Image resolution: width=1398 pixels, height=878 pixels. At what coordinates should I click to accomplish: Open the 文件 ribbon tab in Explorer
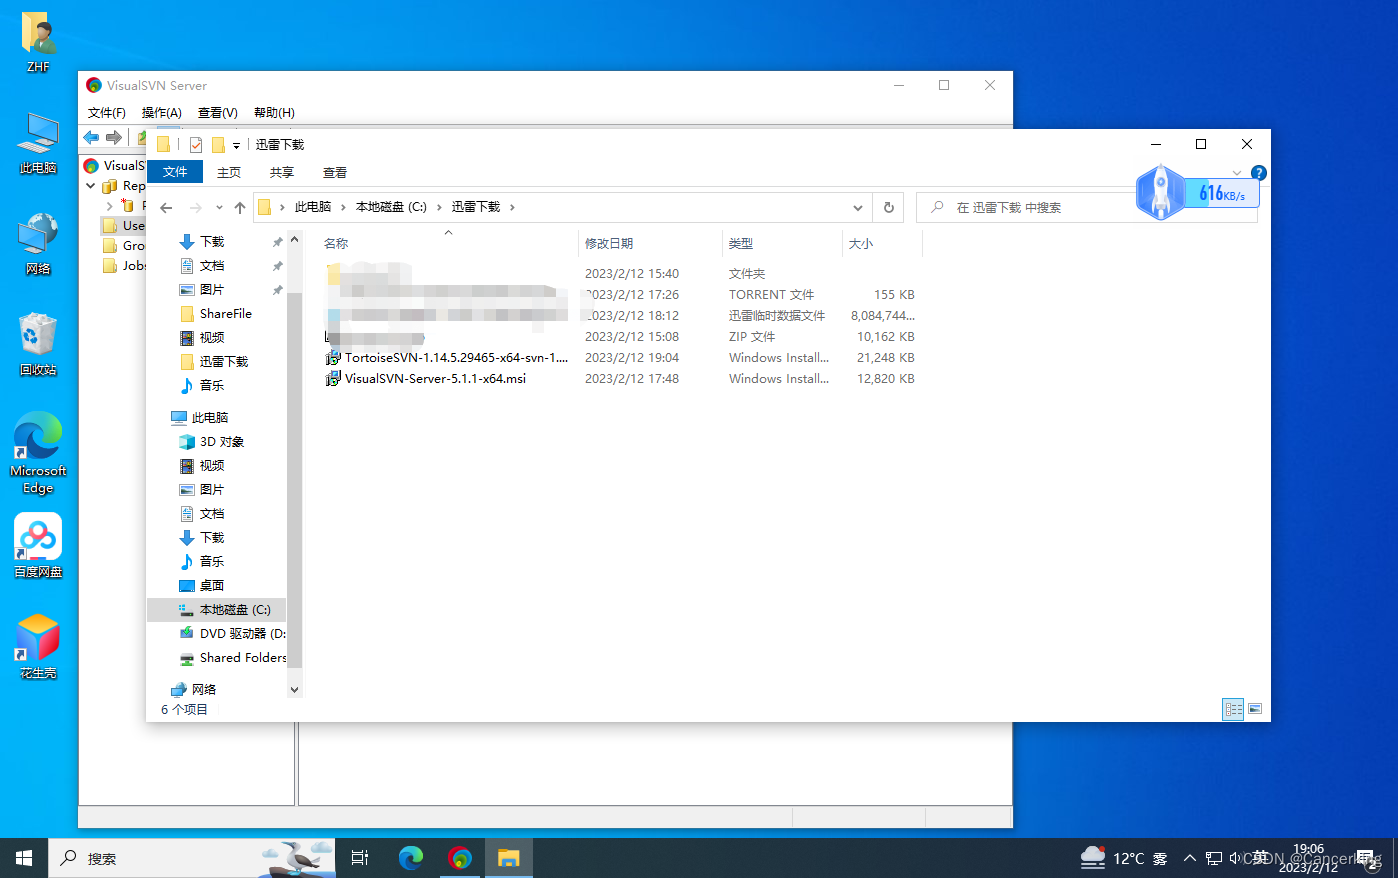pos(175,172)
